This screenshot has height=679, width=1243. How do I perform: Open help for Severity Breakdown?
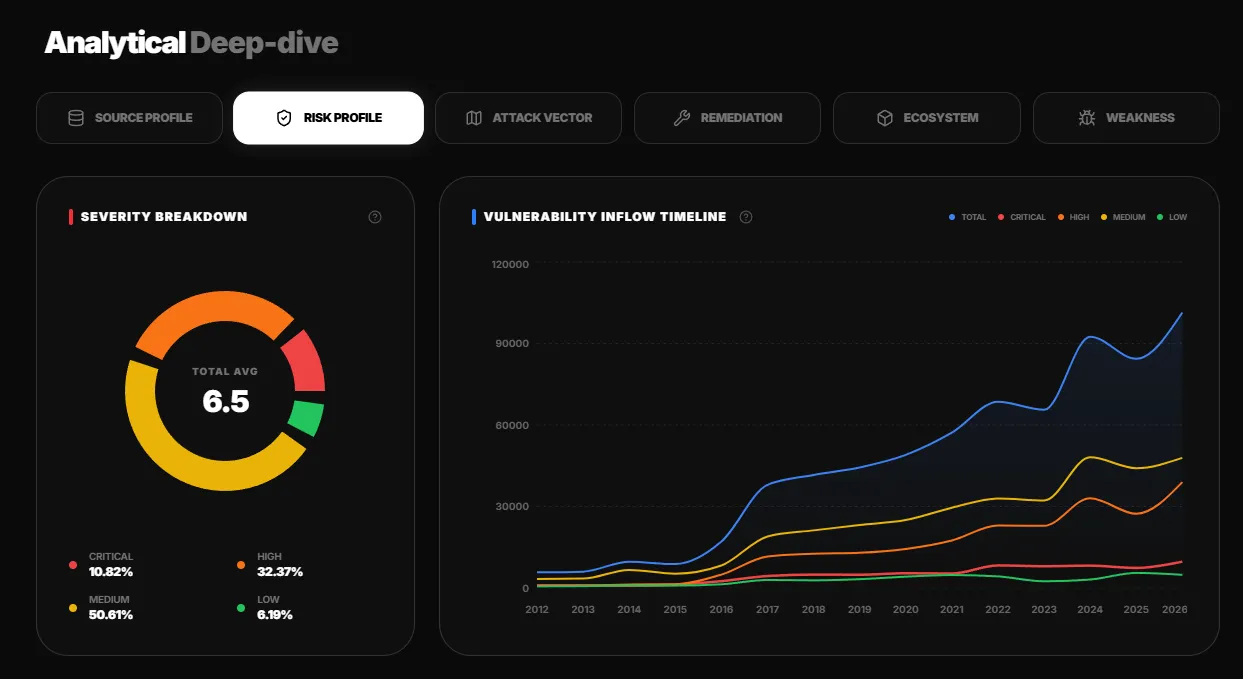(375, 217)
